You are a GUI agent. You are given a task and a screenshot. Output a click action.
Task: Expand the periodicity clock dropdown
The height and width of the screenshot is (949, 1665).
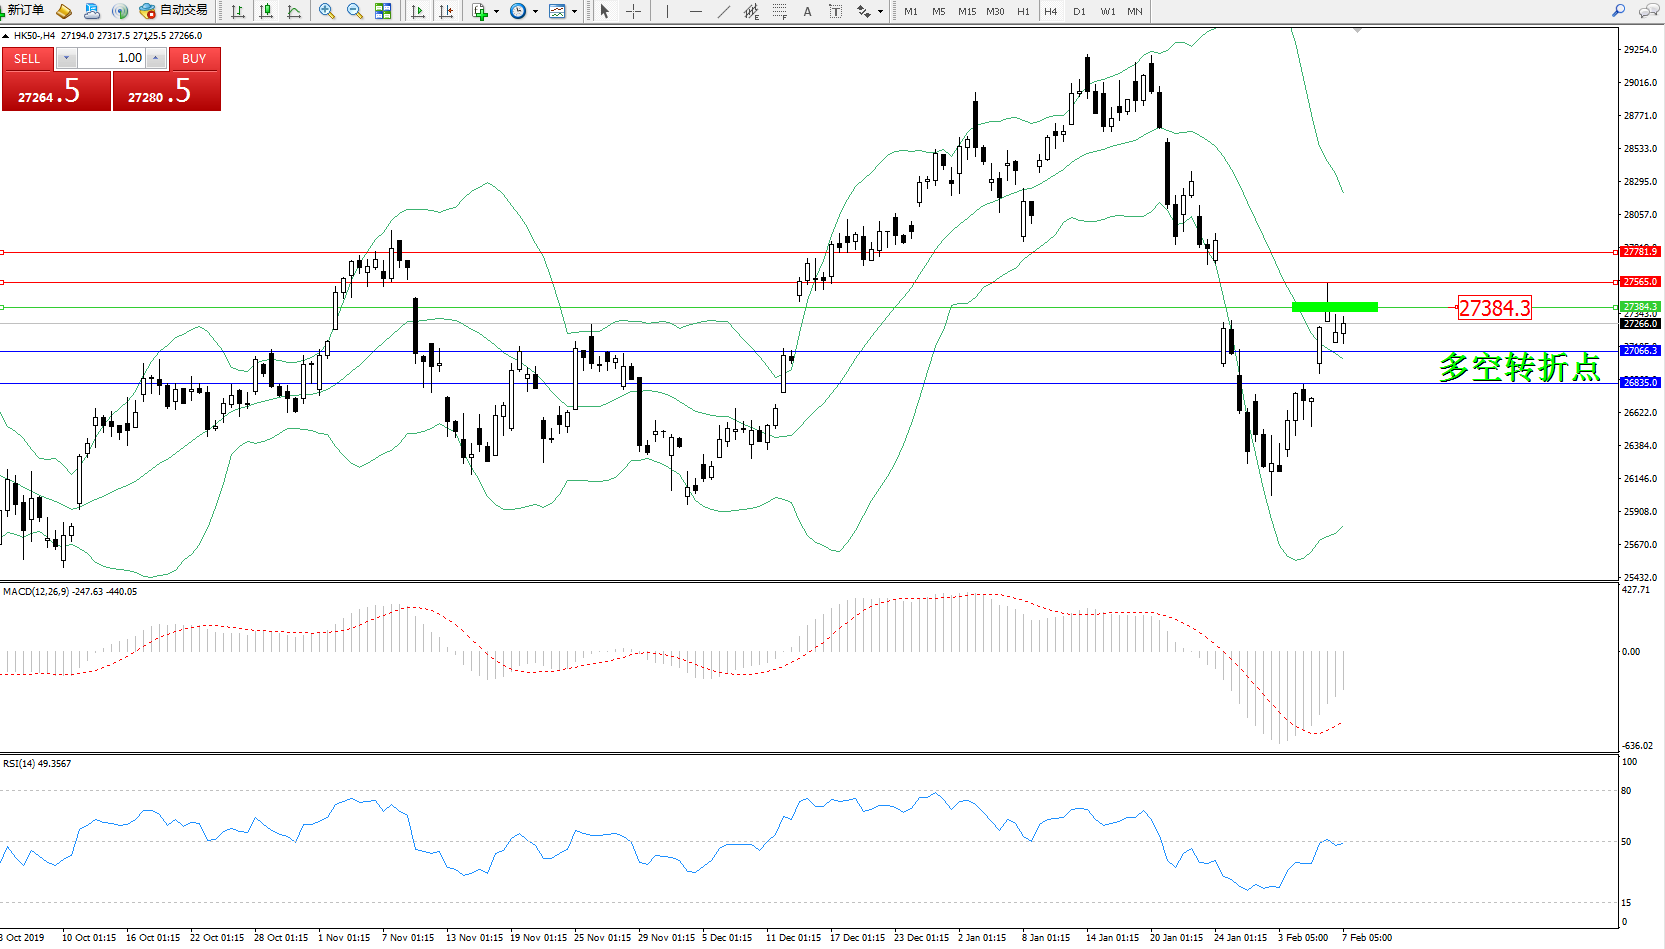click(535, 12)
